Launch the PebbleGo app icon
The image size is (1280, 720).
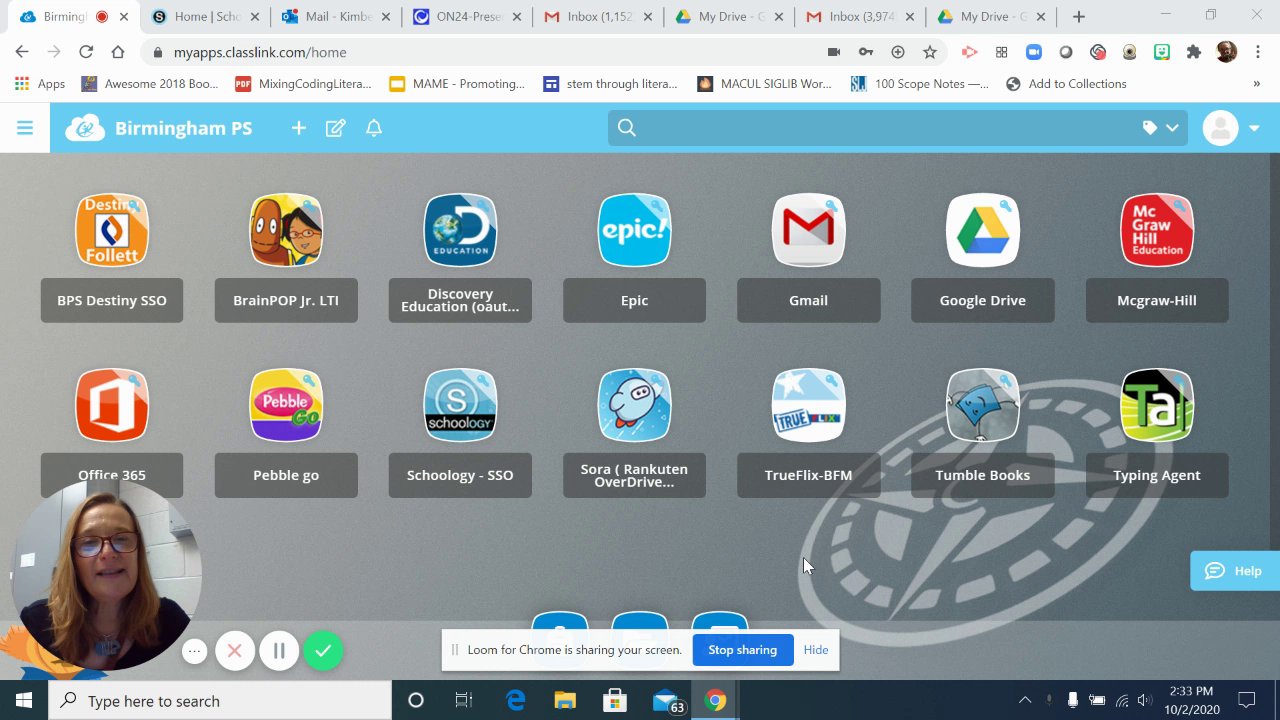[286, 405]
